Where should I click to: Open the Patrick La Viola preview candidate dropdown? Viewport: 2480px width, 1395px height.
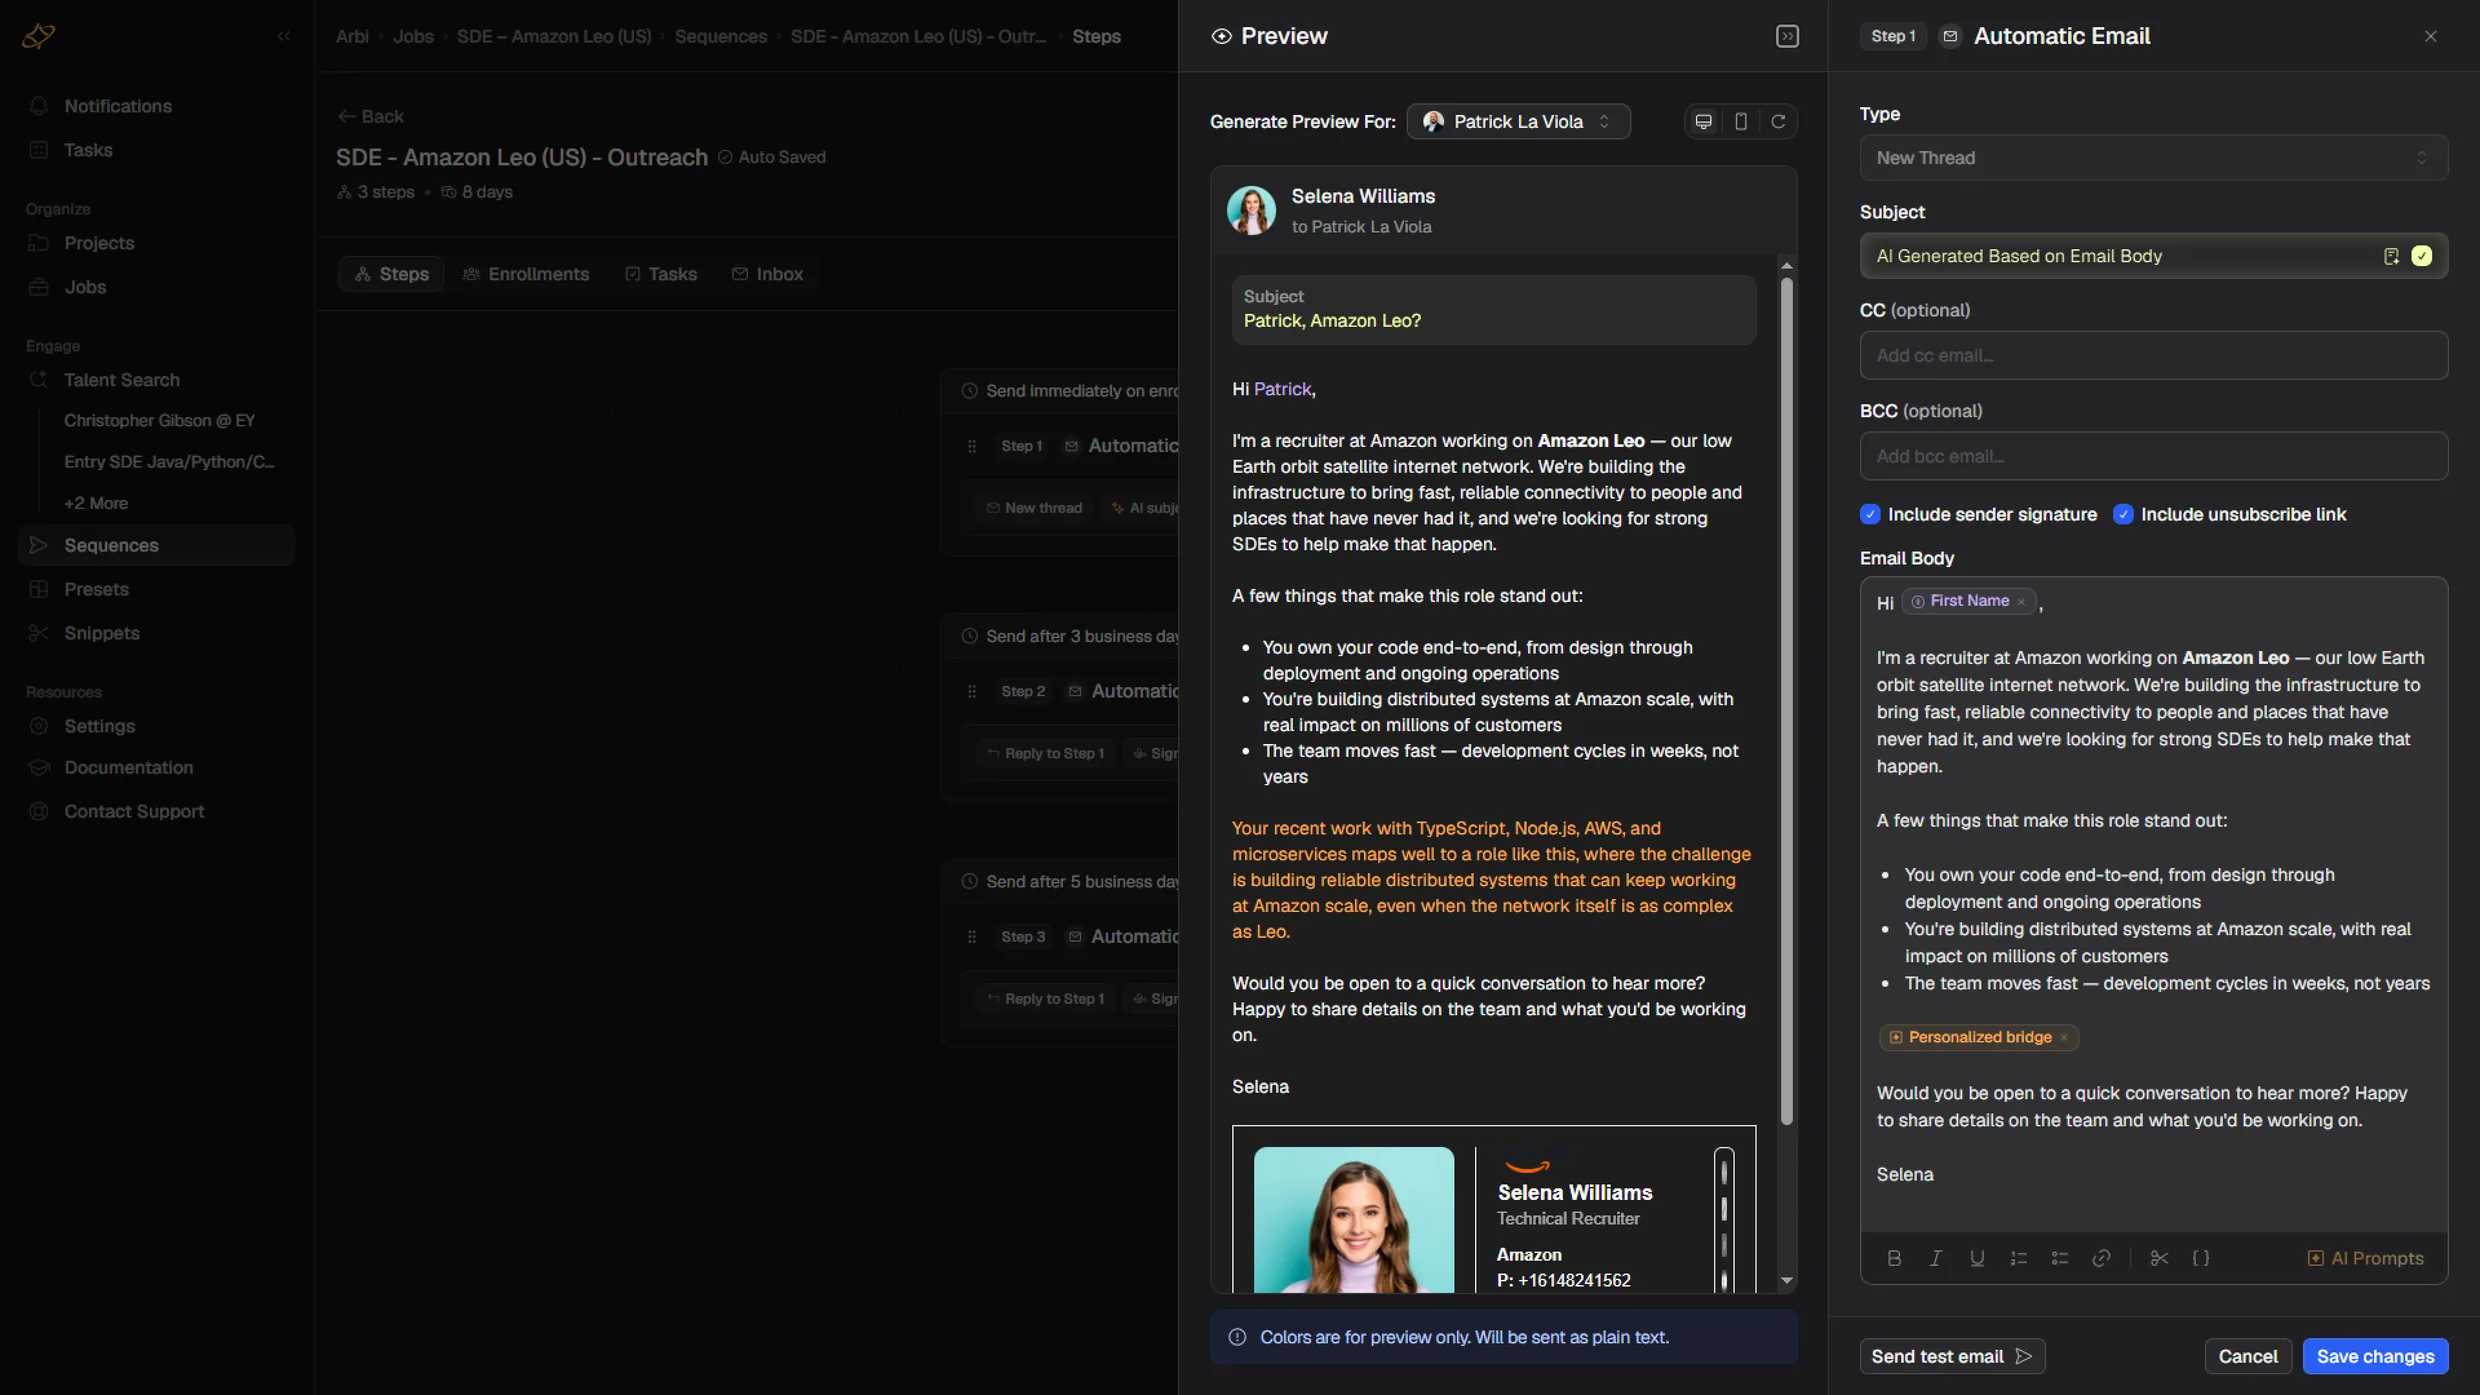(1518, 121)
